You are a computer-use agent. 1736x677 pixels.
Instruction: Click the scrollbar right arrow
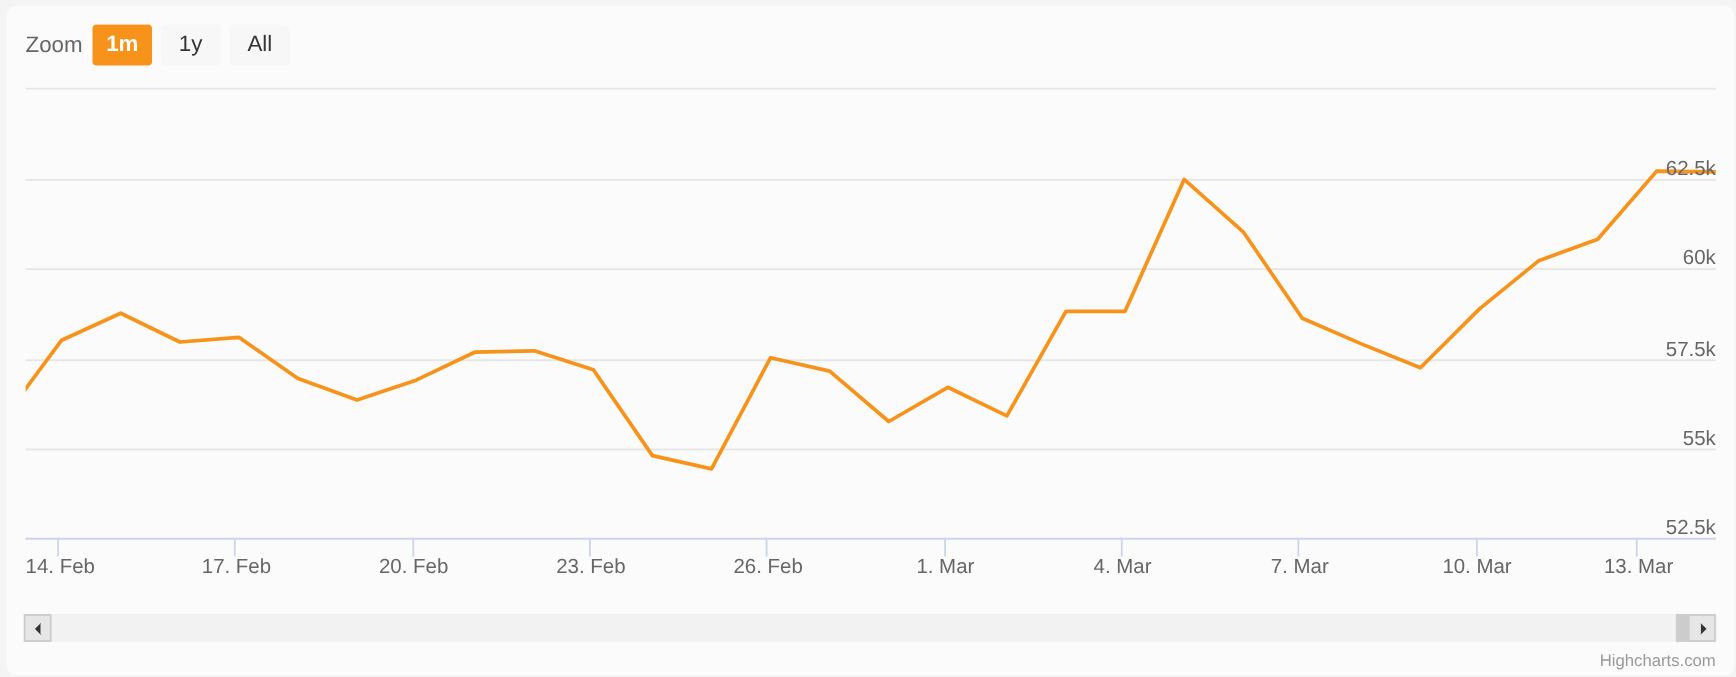coord(1702,628)
